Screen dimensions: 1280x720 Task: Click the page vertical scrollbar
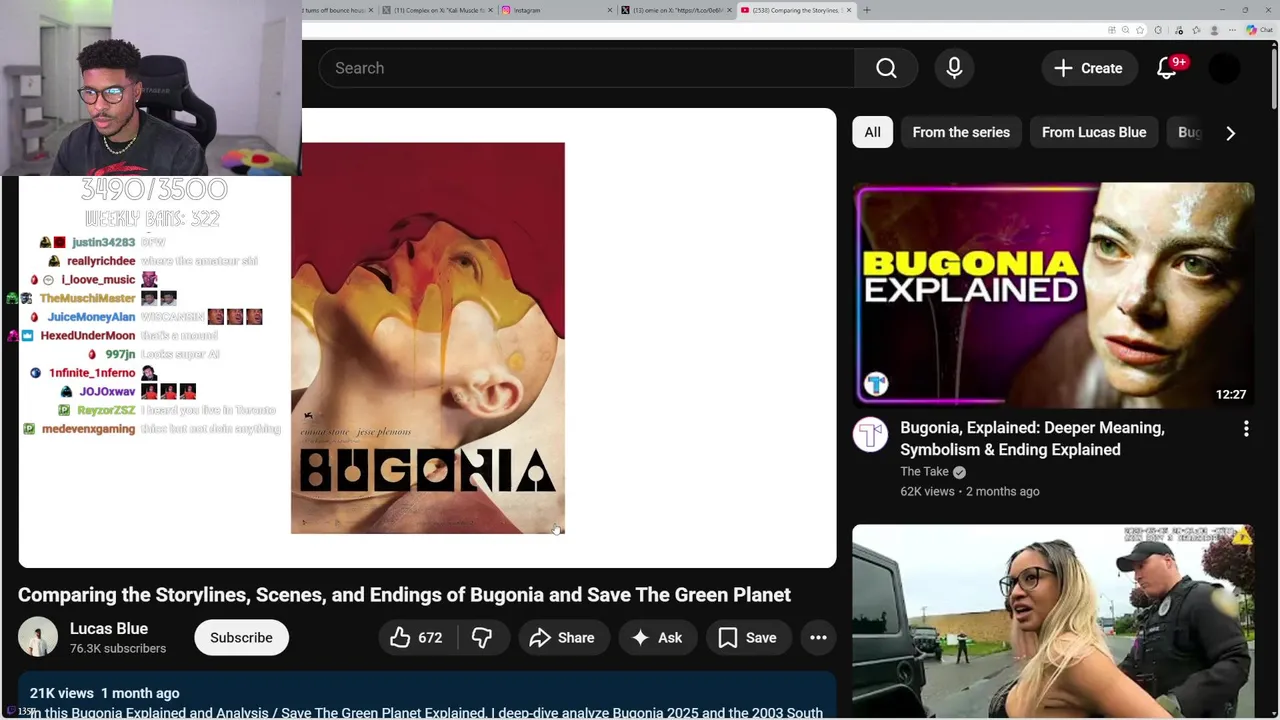click(x=1274, y=80)
